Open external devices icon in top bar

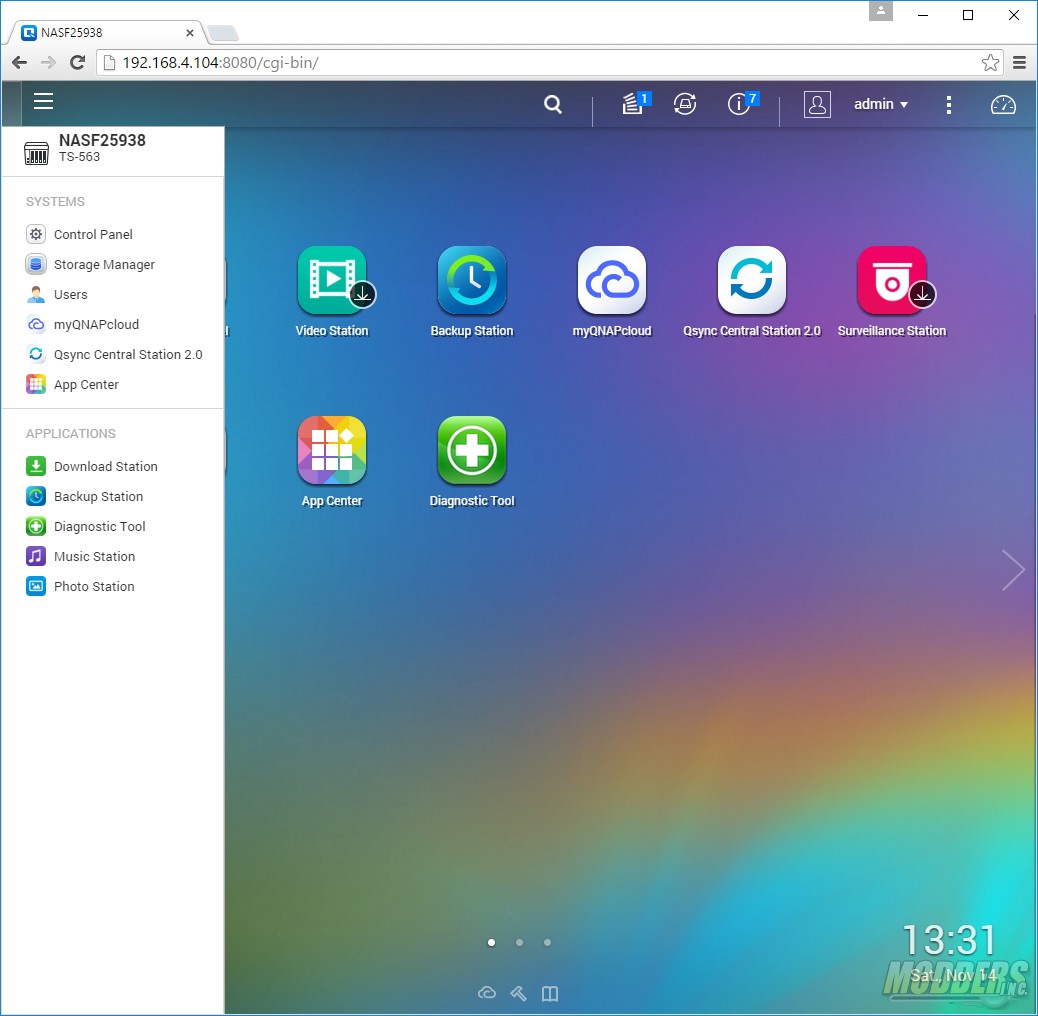click(x=685, y=104)
